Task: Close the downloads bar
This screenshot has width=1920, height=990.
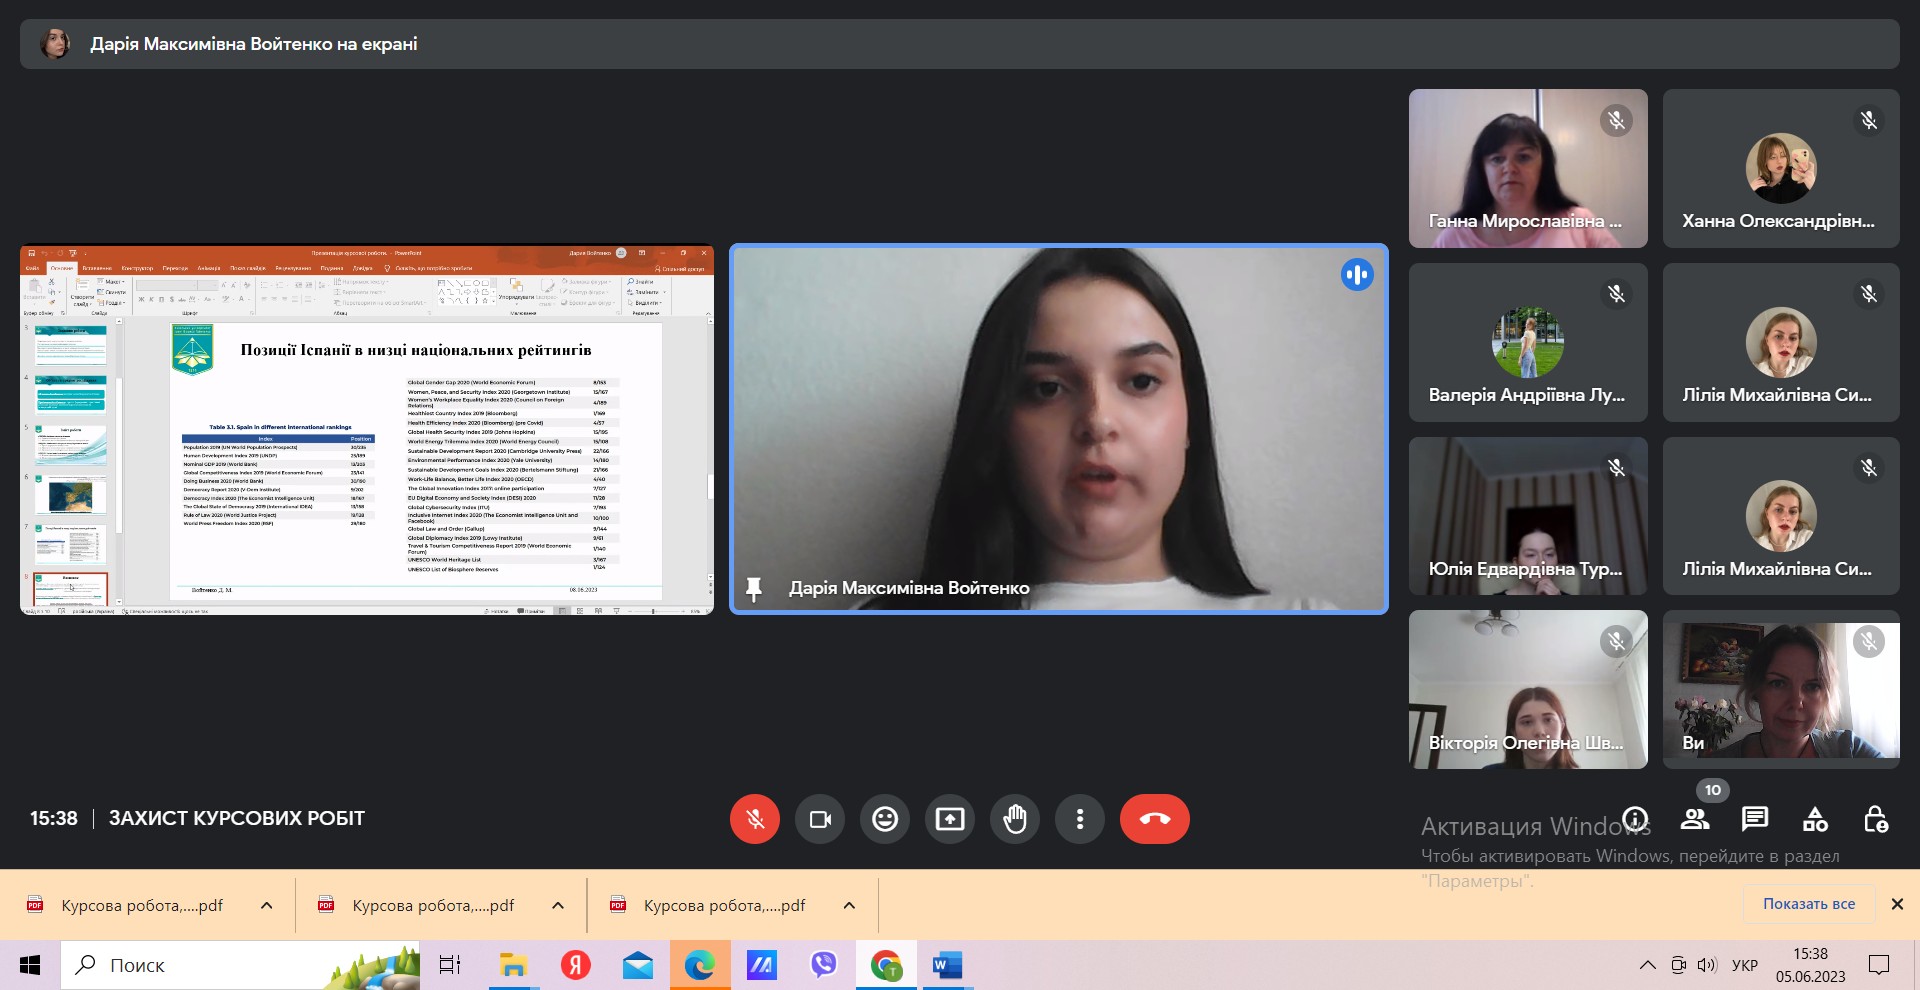Action: click(x=1897, y=904)
